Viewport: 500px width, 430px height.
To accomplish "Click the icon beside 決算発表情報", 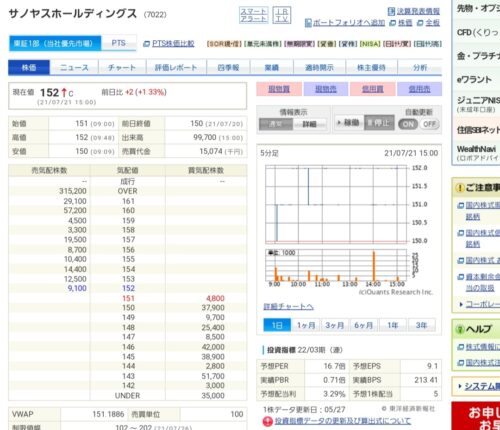I will point(391,11).
